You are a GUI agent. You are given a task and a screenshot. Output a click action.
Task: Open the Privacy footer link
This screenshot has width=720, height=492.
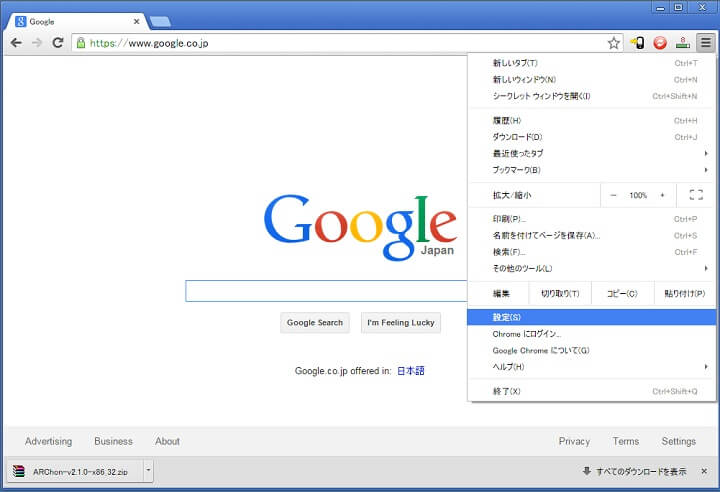pyautogui.click(x=574, y=441)
